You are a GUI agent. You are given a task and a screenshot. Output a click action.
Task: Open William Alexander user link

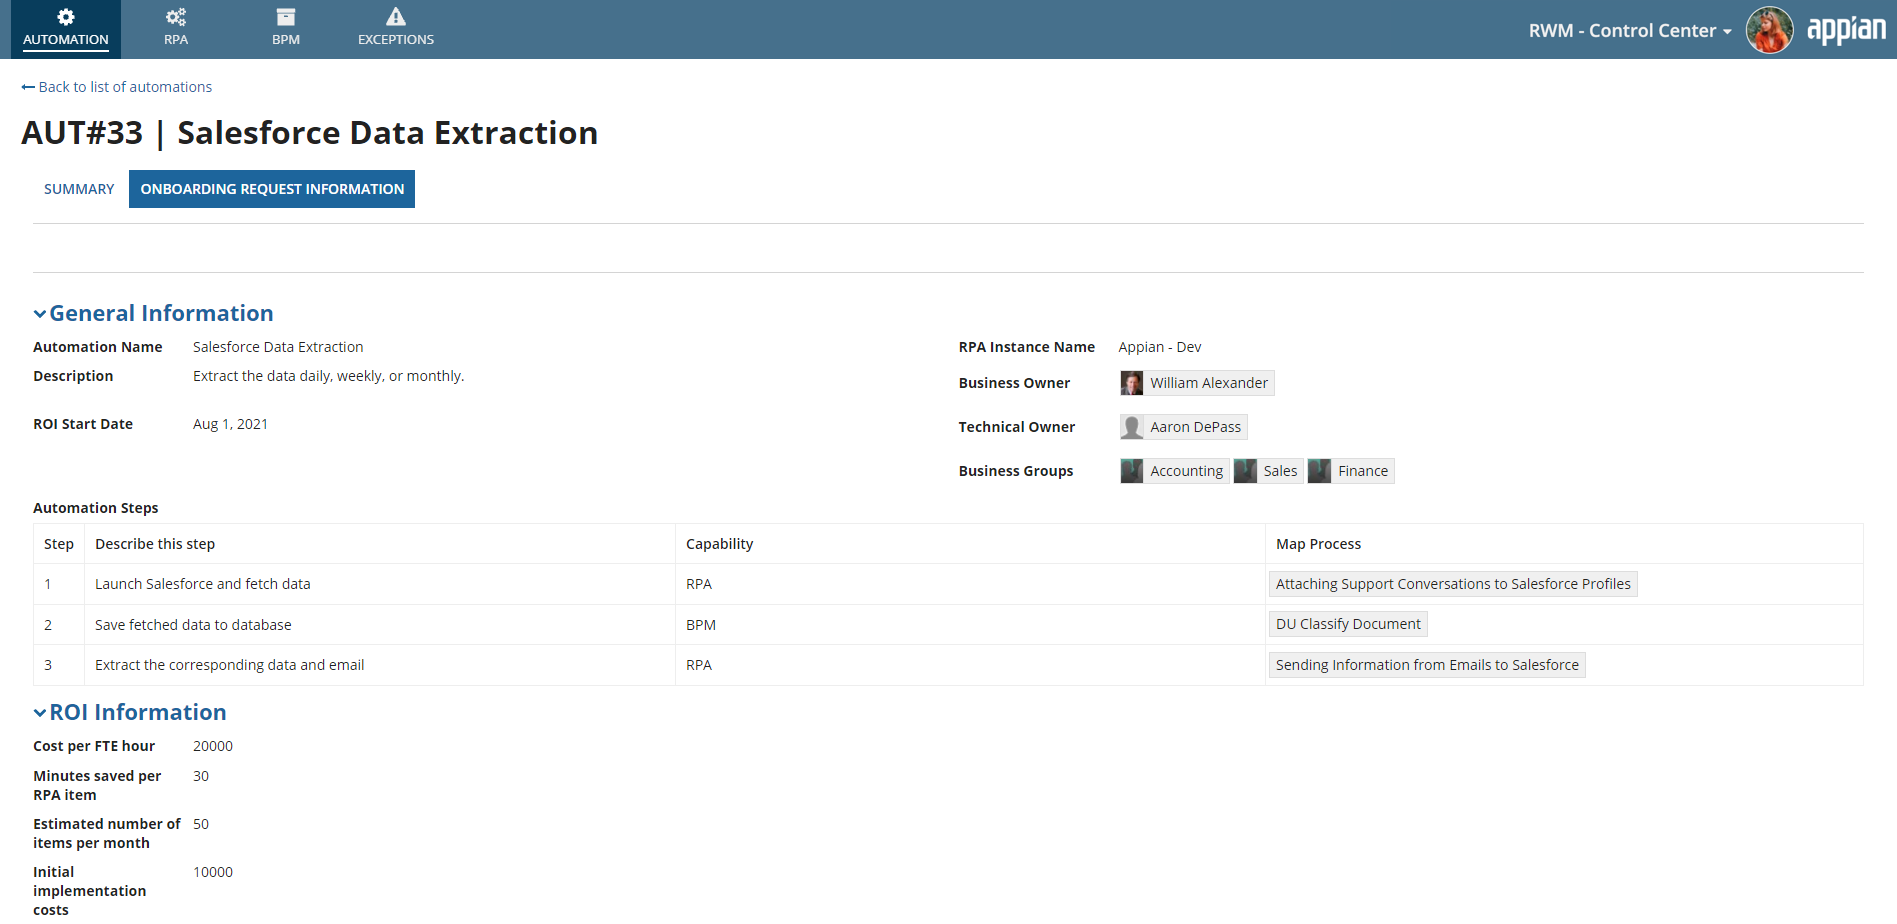[1209, 383]
